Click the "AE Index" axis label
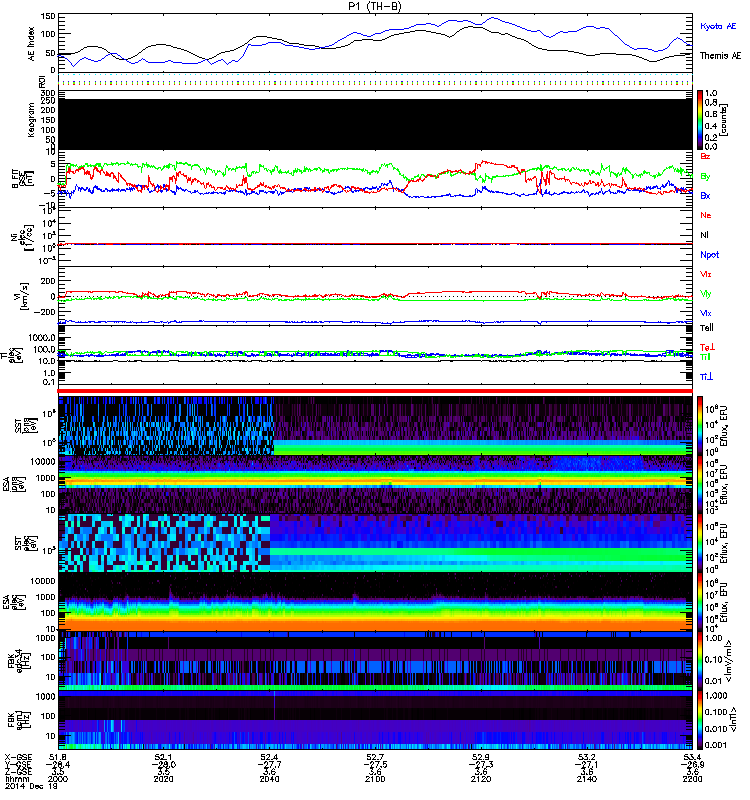 (x=32, y=44)
